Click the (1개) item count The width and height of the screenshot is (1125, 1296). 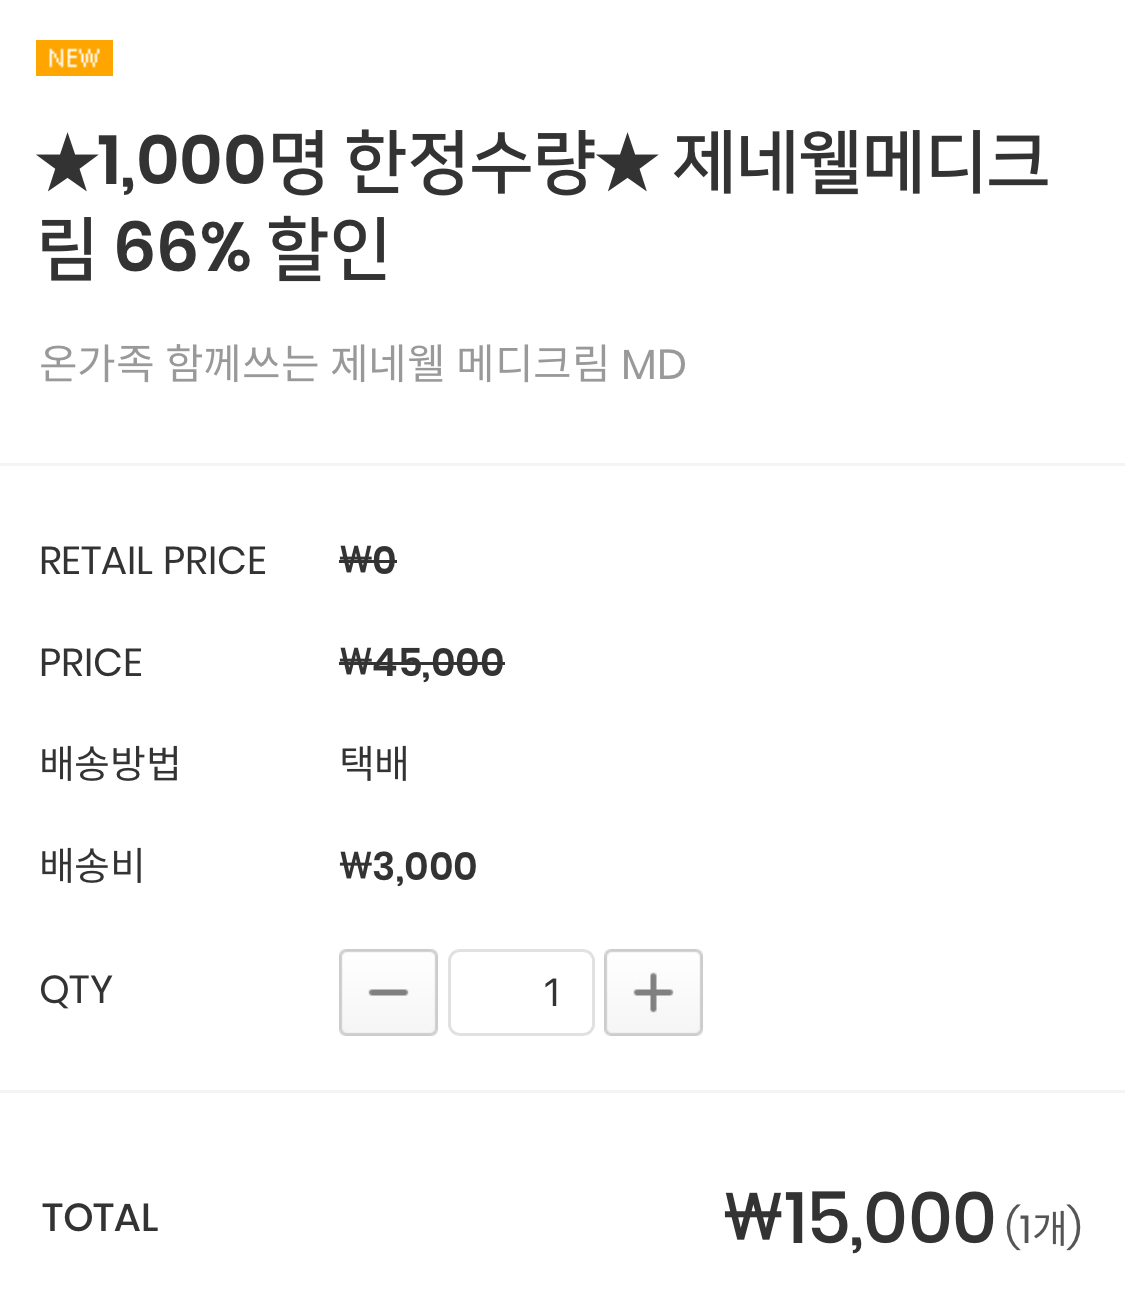click(1043, 1226)
